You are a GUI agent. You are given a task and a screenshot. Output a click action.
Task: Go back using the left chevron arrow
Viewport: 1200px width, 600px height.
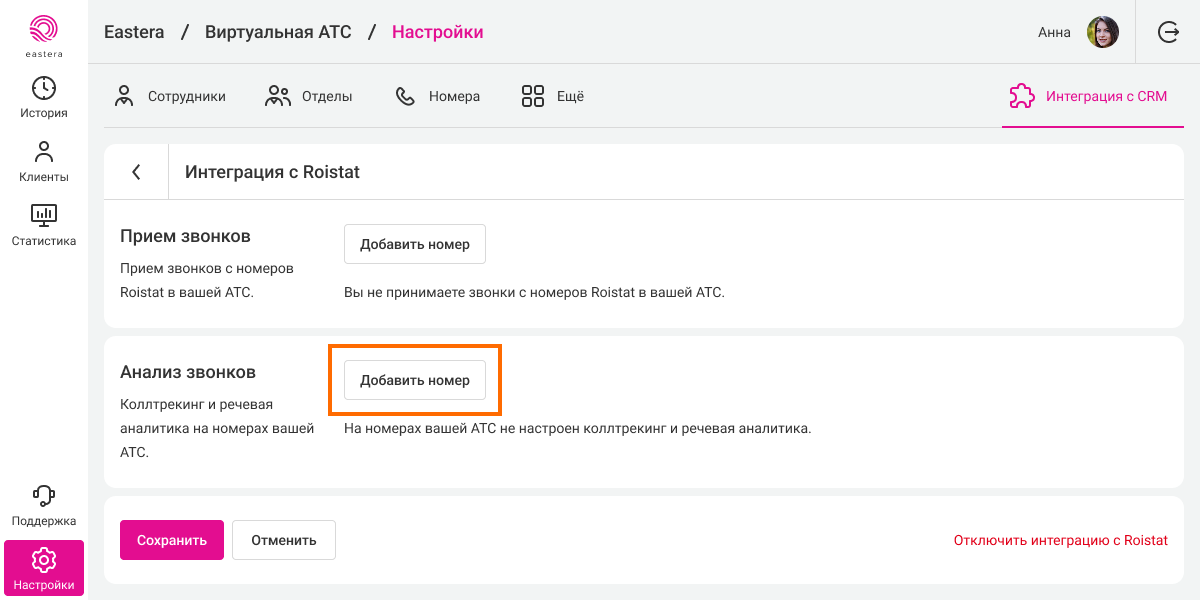click(x=136, y=172)
